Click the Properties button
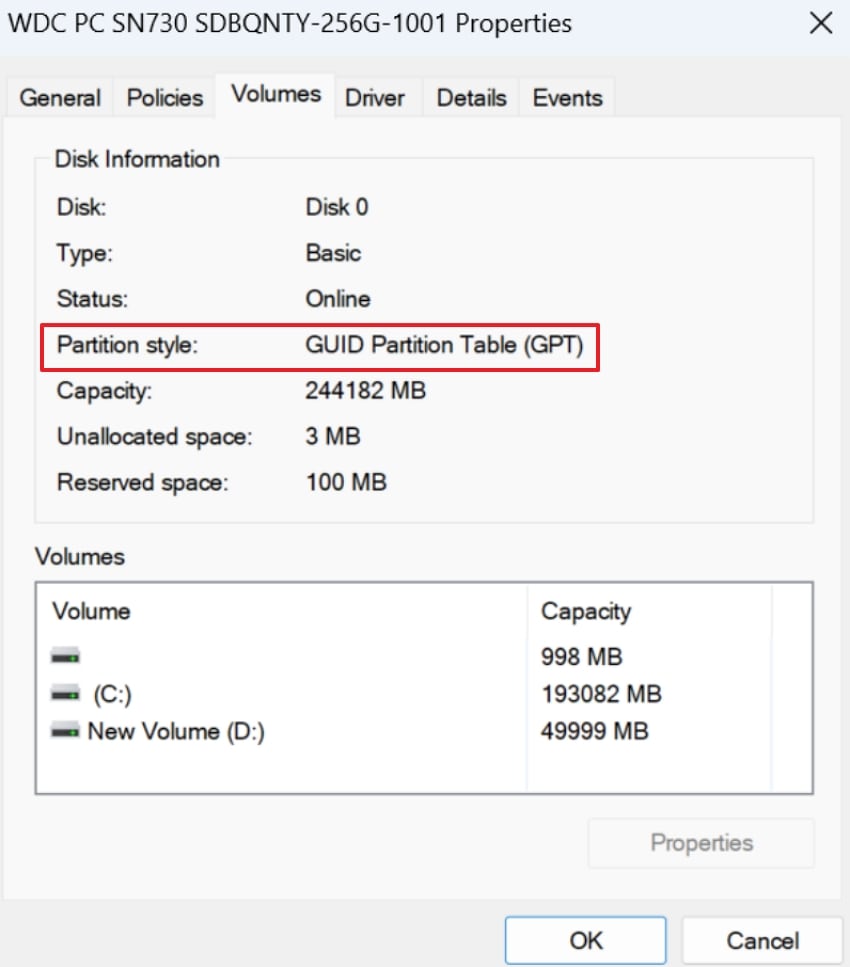 pyautogui.click(x=700, y=842)
